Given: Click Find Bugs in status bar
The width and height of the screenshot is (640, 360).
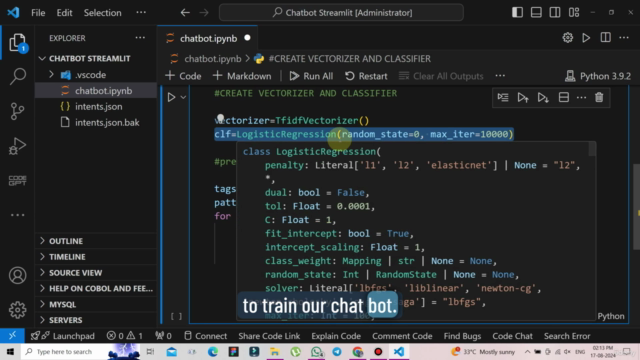Looking at the screenshot, I should pyautogui.click(x=462, y=336).
